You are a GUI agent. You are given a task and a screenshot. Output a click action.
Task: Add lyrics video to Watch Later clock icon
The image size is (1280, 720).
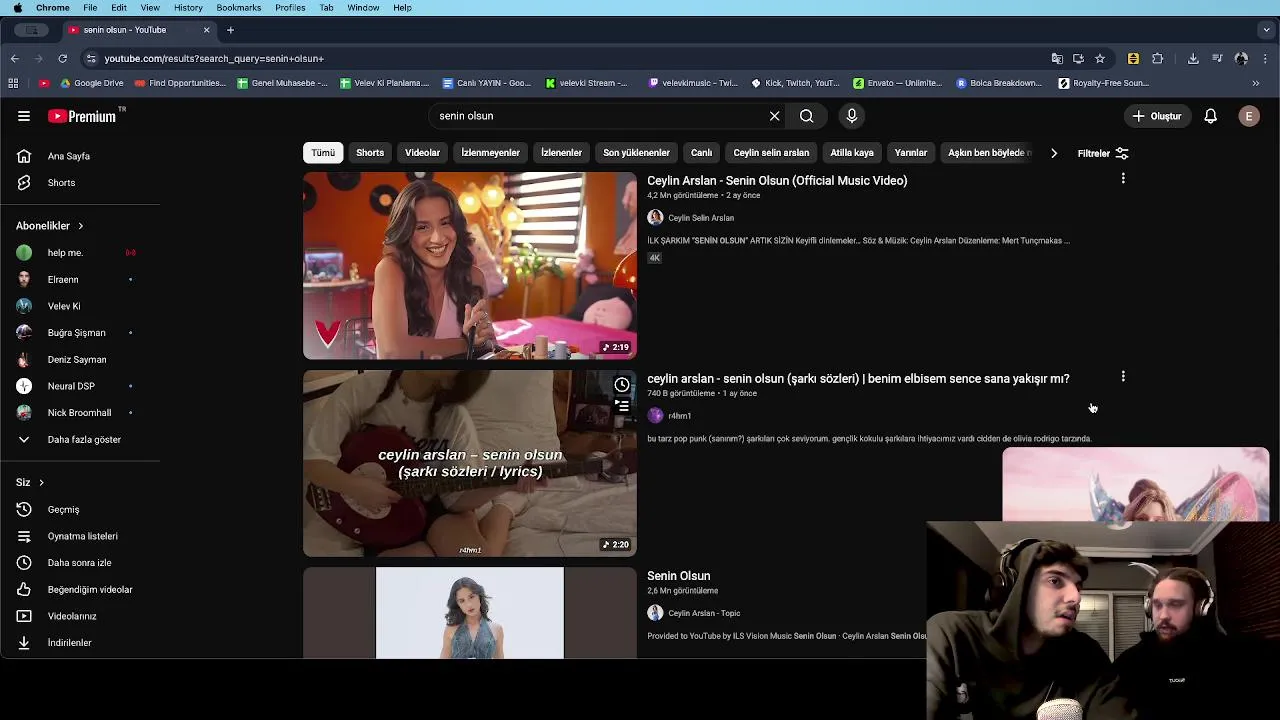point(622,385)
